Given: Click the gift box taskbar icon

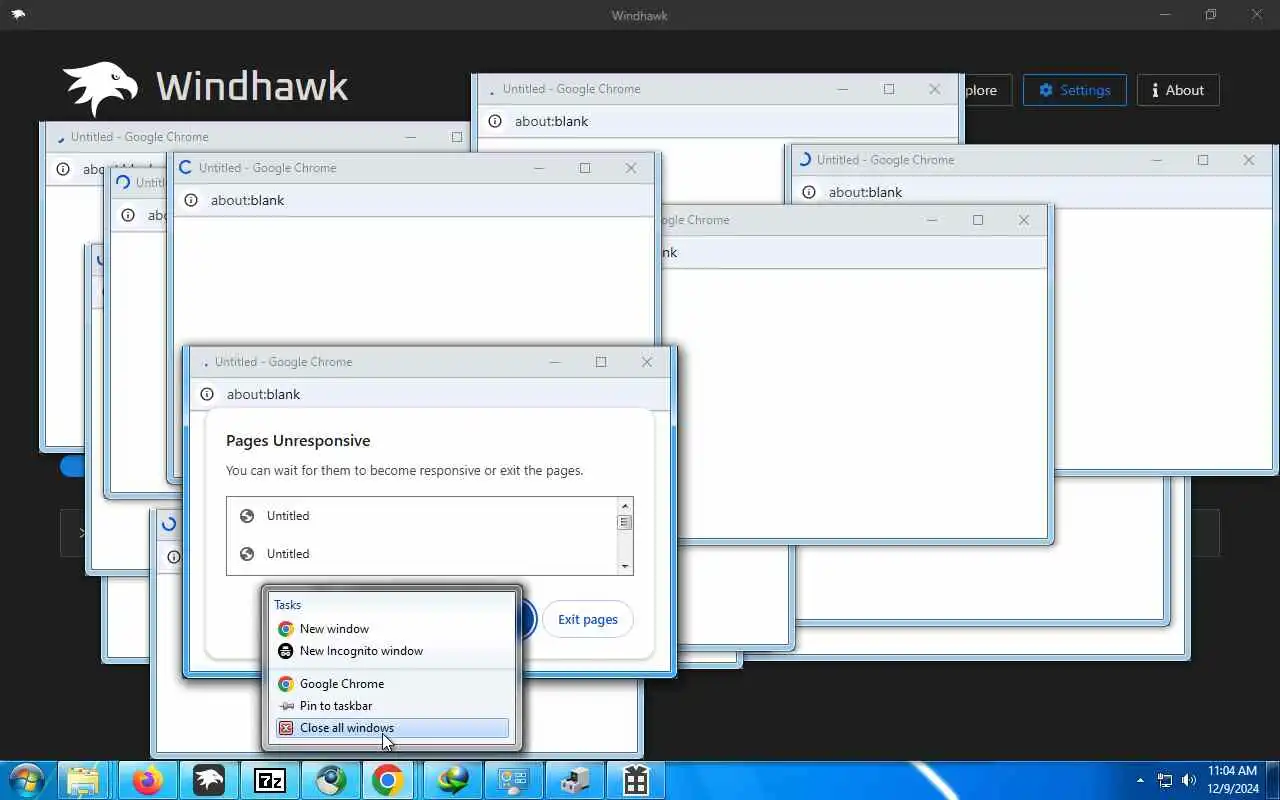Looking at the screenshot, I should (x=636, y=780).
